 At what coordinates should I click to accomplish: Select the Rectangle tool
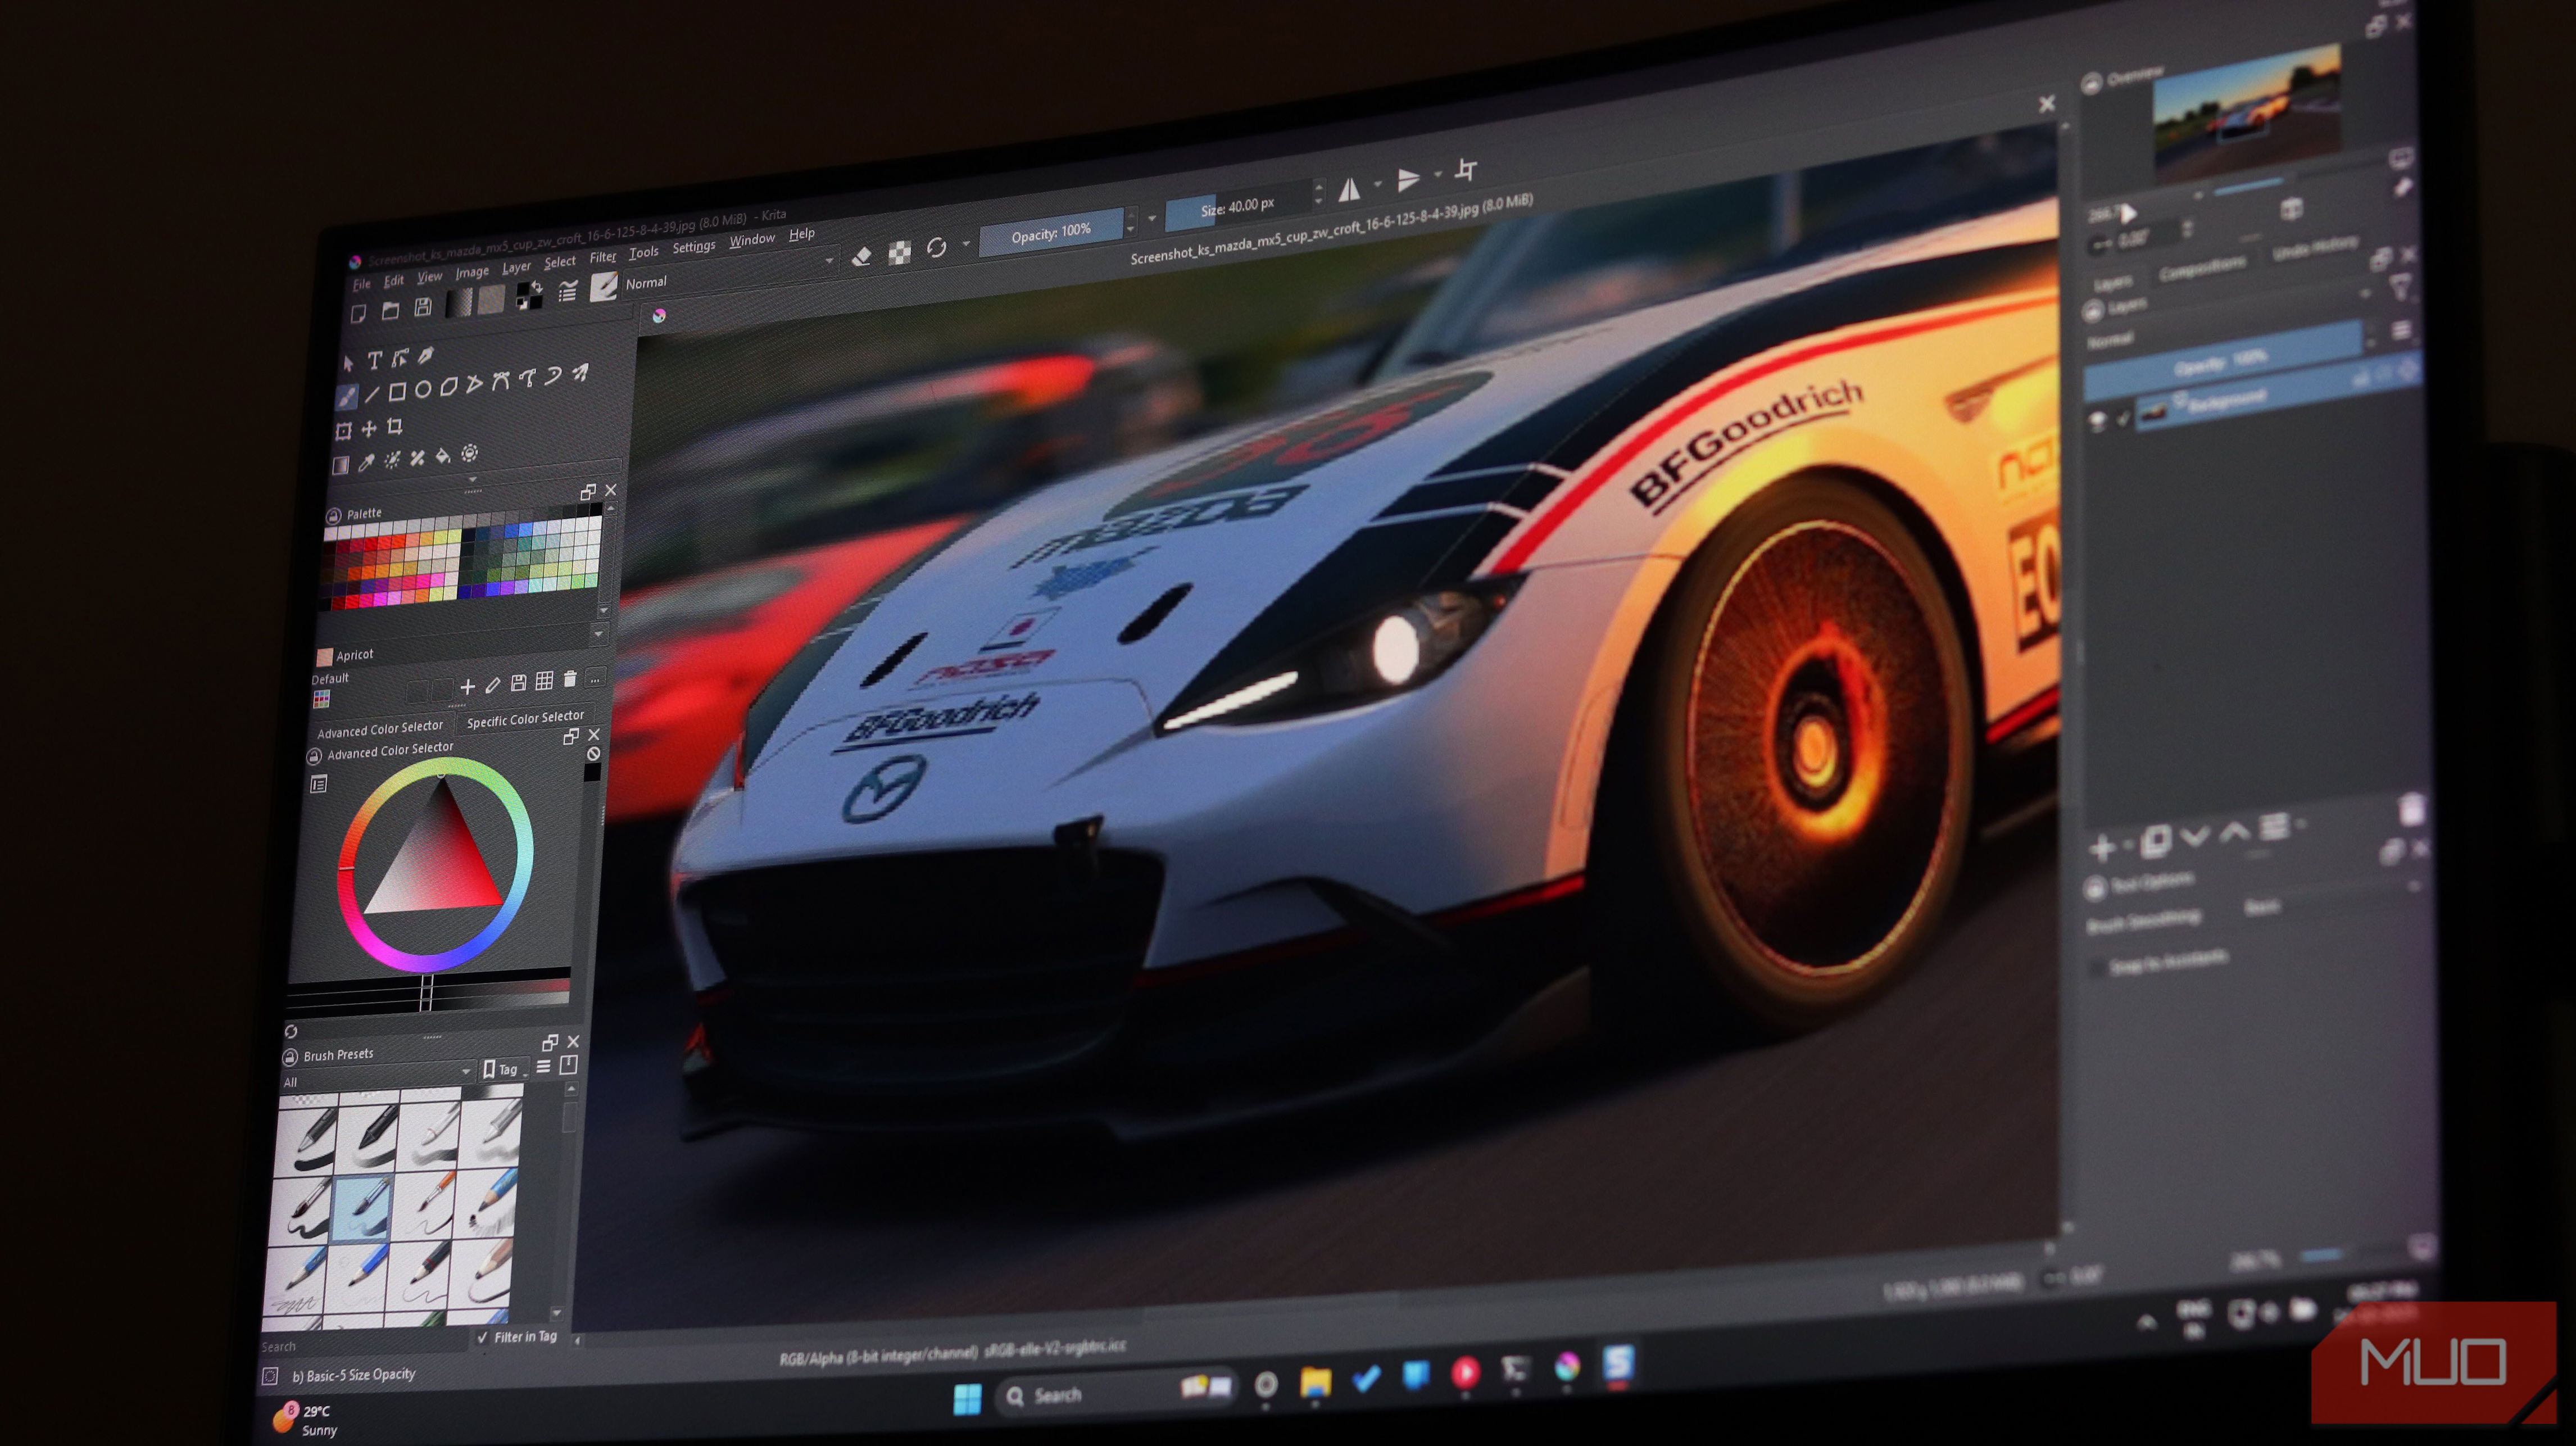(x=397, y=393)
